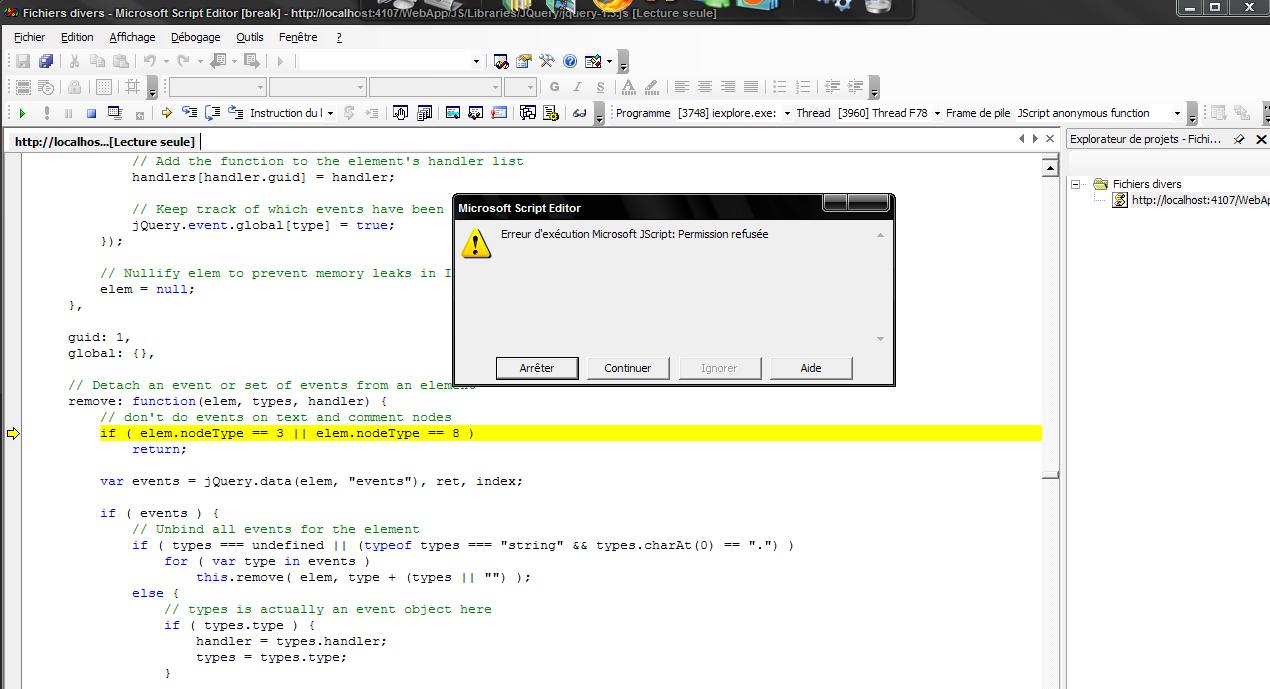Click the Save All icon
Viewport: 1270px width, 689px height.
tap(45, 61)
